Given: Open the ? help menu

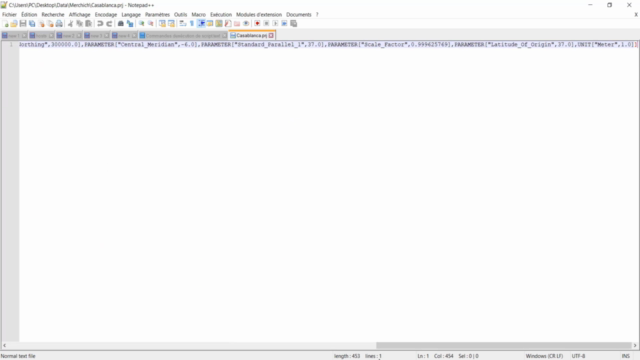Looking at the screenshot, I should click(317, 15).
